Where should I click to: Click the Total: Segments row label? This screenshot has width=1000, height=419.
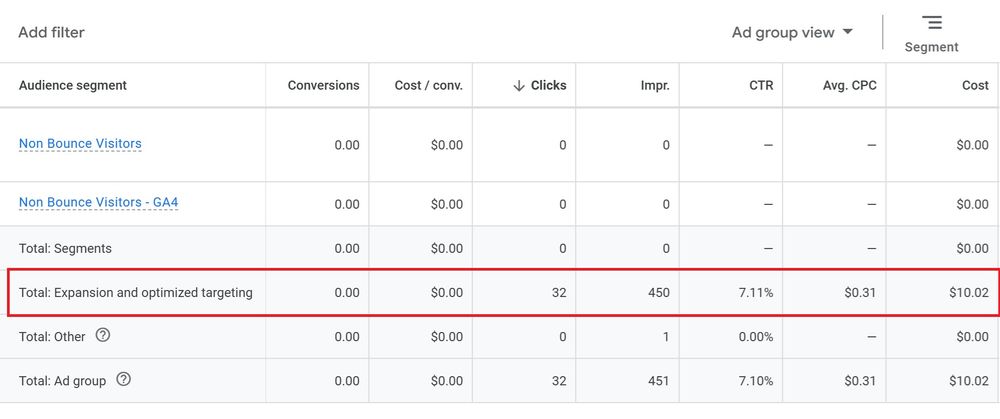pos(65,248)
